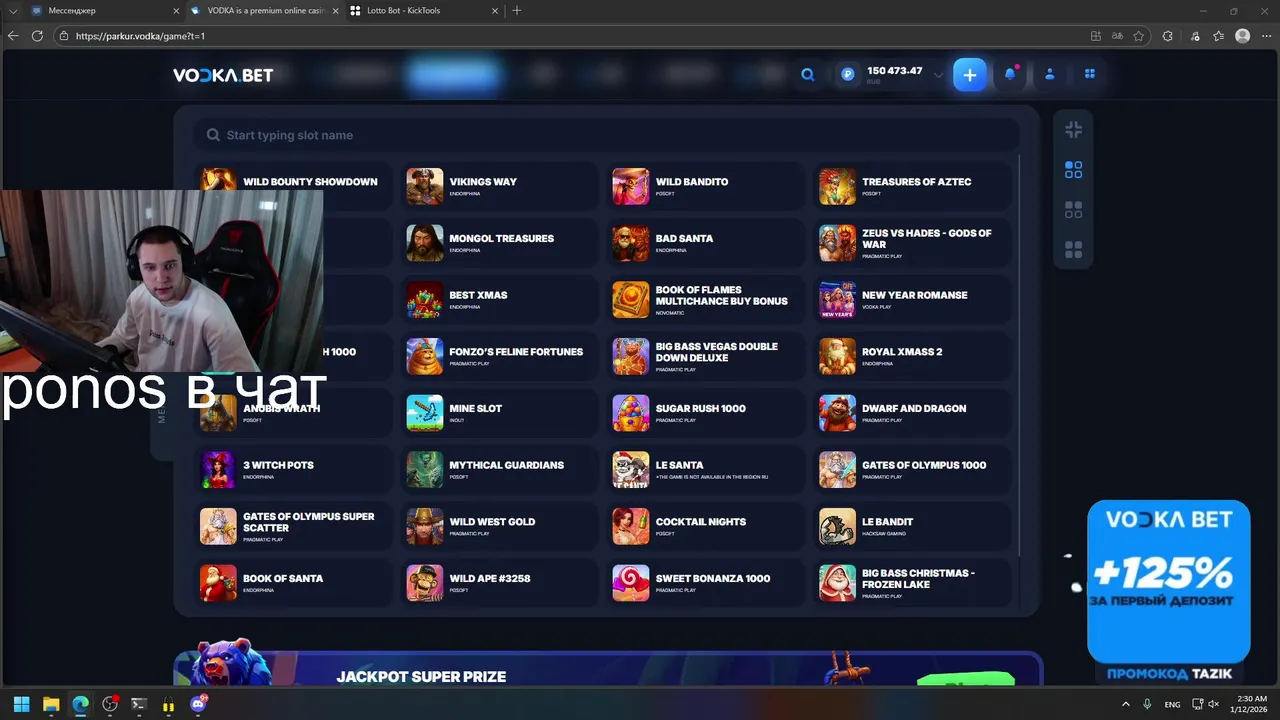Open Mythical Guardians icon
The width and height of the screenshot is (1280, 720).
tap(425, 470)
